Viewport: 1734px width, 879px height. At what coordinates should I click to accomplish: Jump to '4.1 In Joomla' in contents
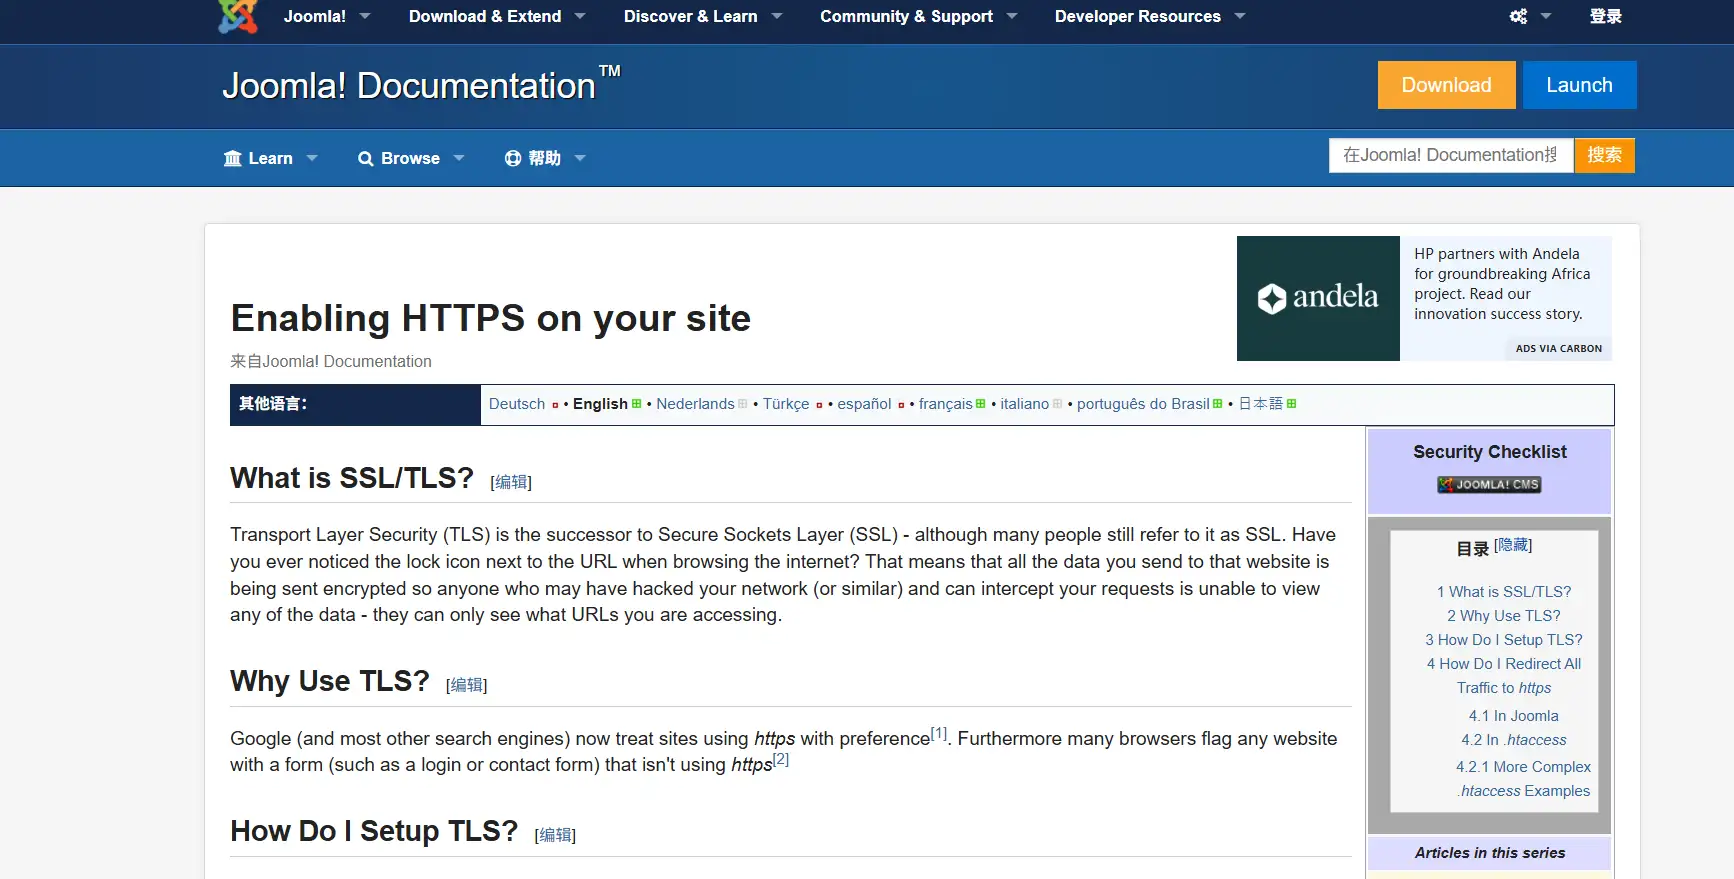1514,716
